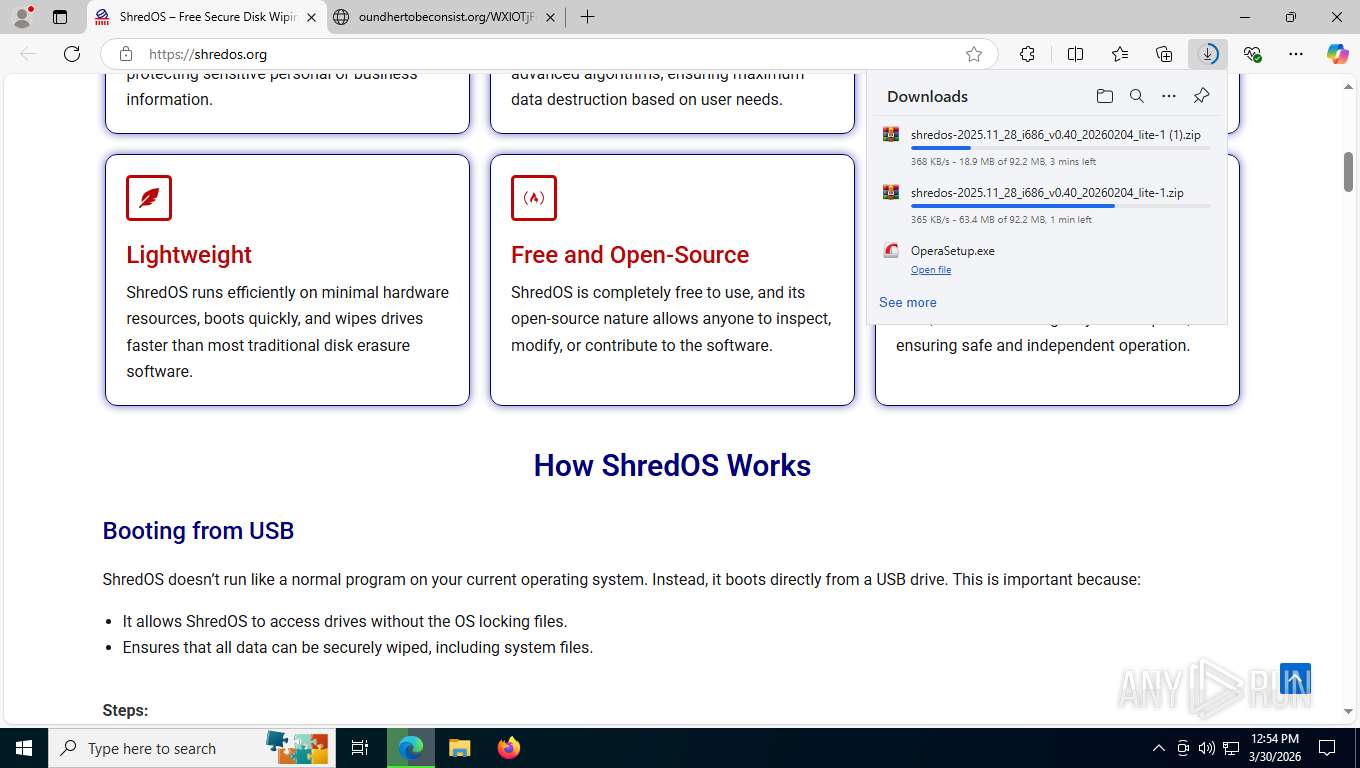Switch to ShredOS tab
Image resolution: width=1360 pixels, height=768 pixels.
[x=206, y=17]
